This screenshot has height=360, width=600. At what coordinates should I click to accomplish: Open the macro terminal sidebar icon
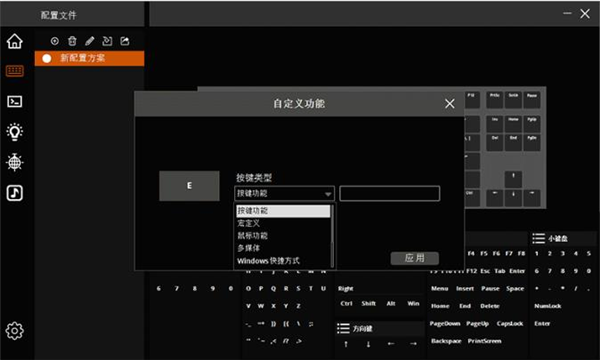pyautogui.click(x=15, y=101)
